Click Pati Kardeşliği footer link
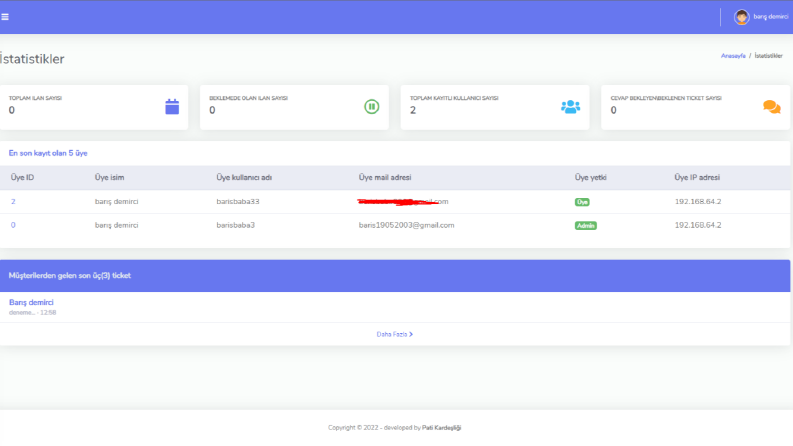Image resolution: width=793 pixels, height=446 pixels. click(x=442, y=428)
